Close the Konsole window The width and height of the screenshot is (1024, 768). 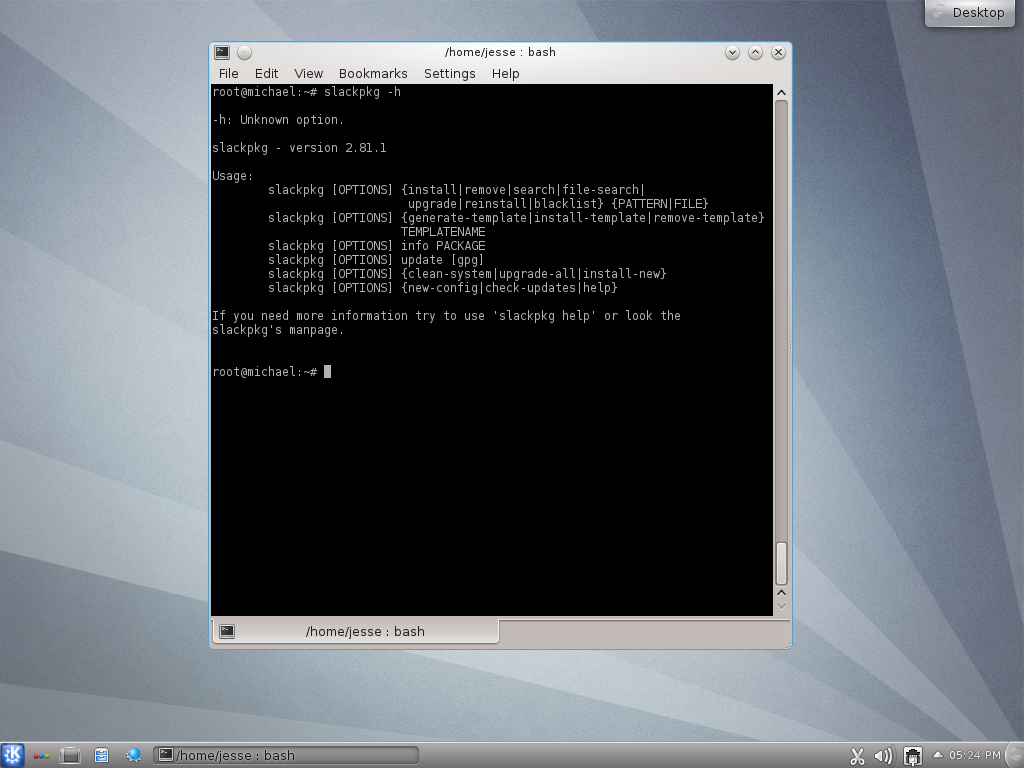(778, 52)
